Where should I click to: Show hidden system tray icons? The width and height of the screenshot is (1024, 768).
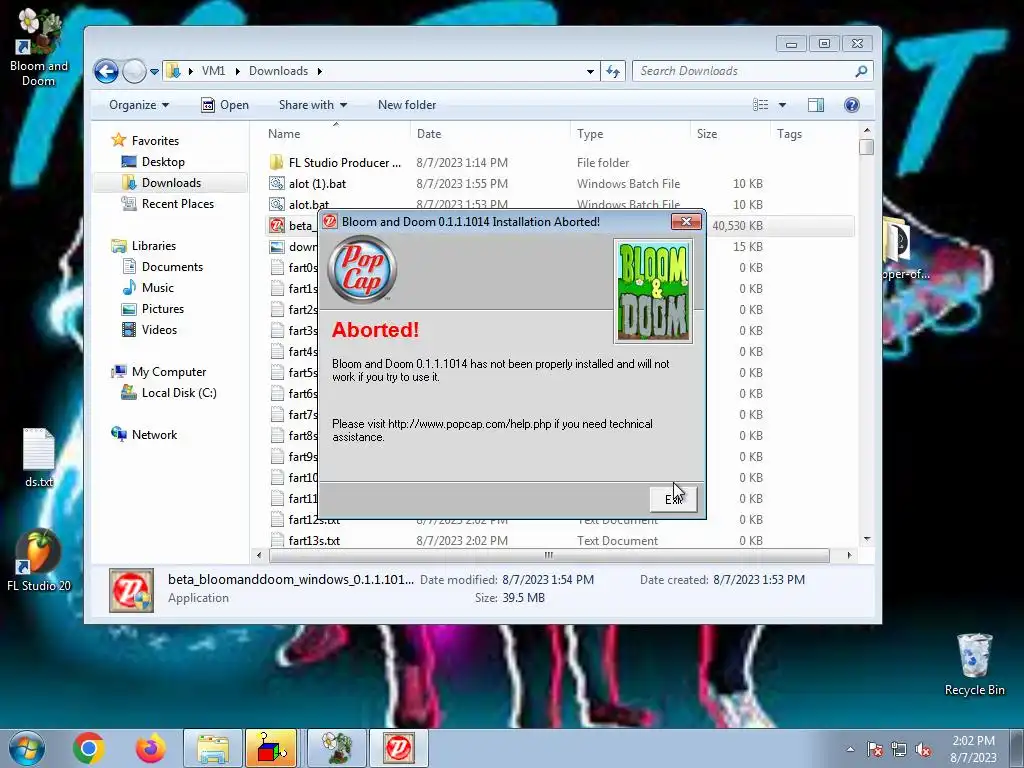click(850, 749)
